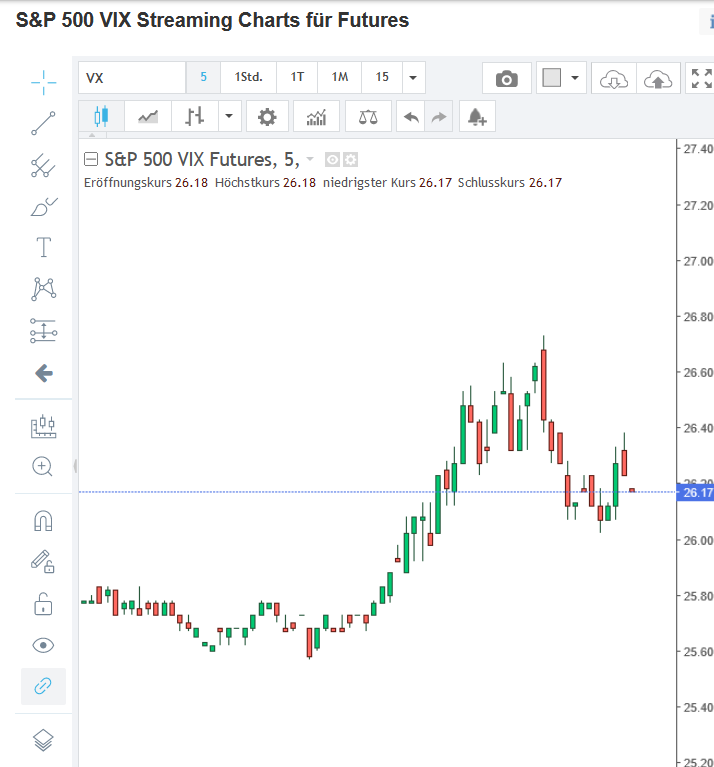The image size is (714, 767).
Task: Open the object tree layers icon
Action: [43, 740]
